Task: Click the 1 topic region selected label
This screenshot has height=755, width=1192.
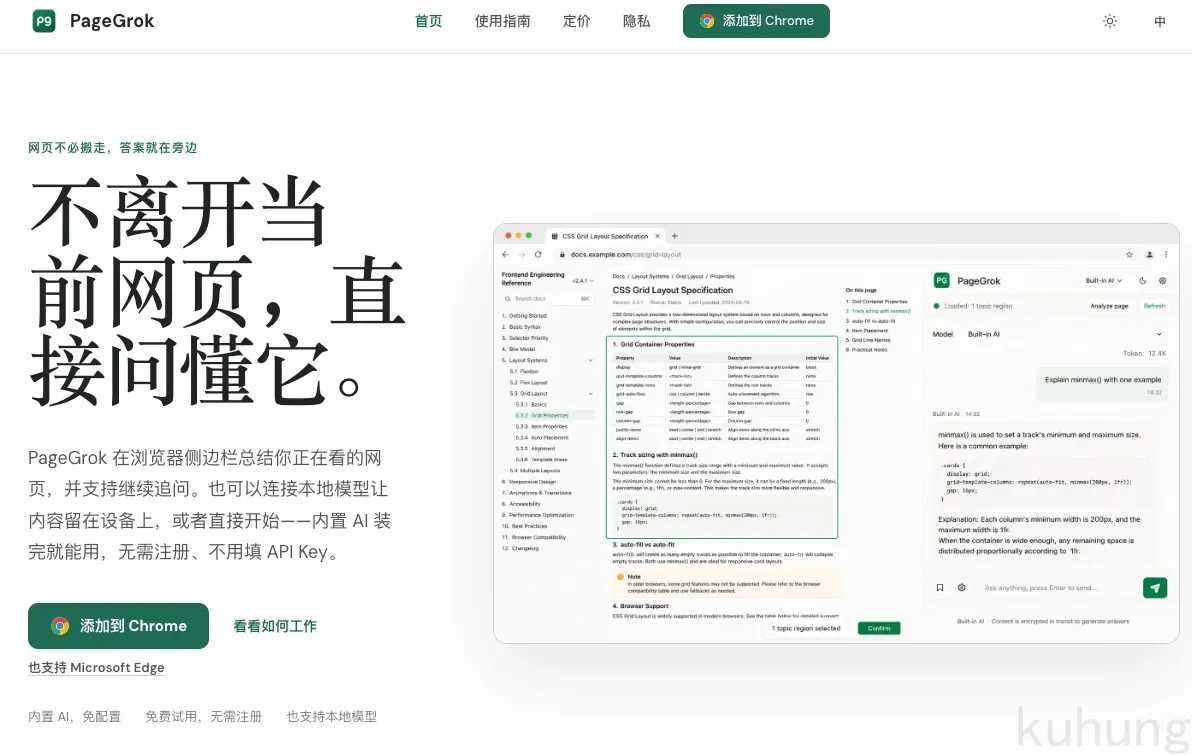Action: [x=806, y=628]
